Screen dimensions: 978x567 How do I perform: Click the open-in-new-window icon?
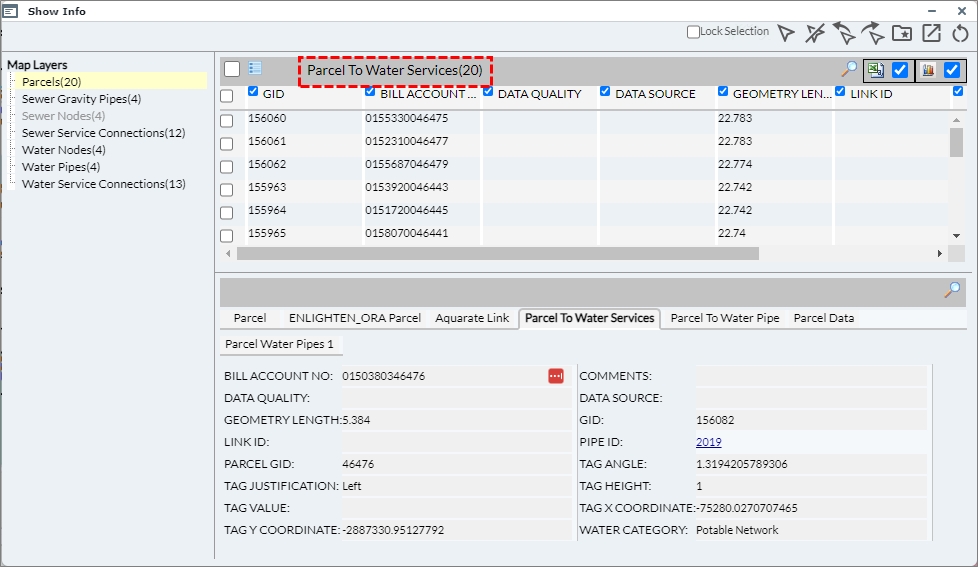click(931, 33)
